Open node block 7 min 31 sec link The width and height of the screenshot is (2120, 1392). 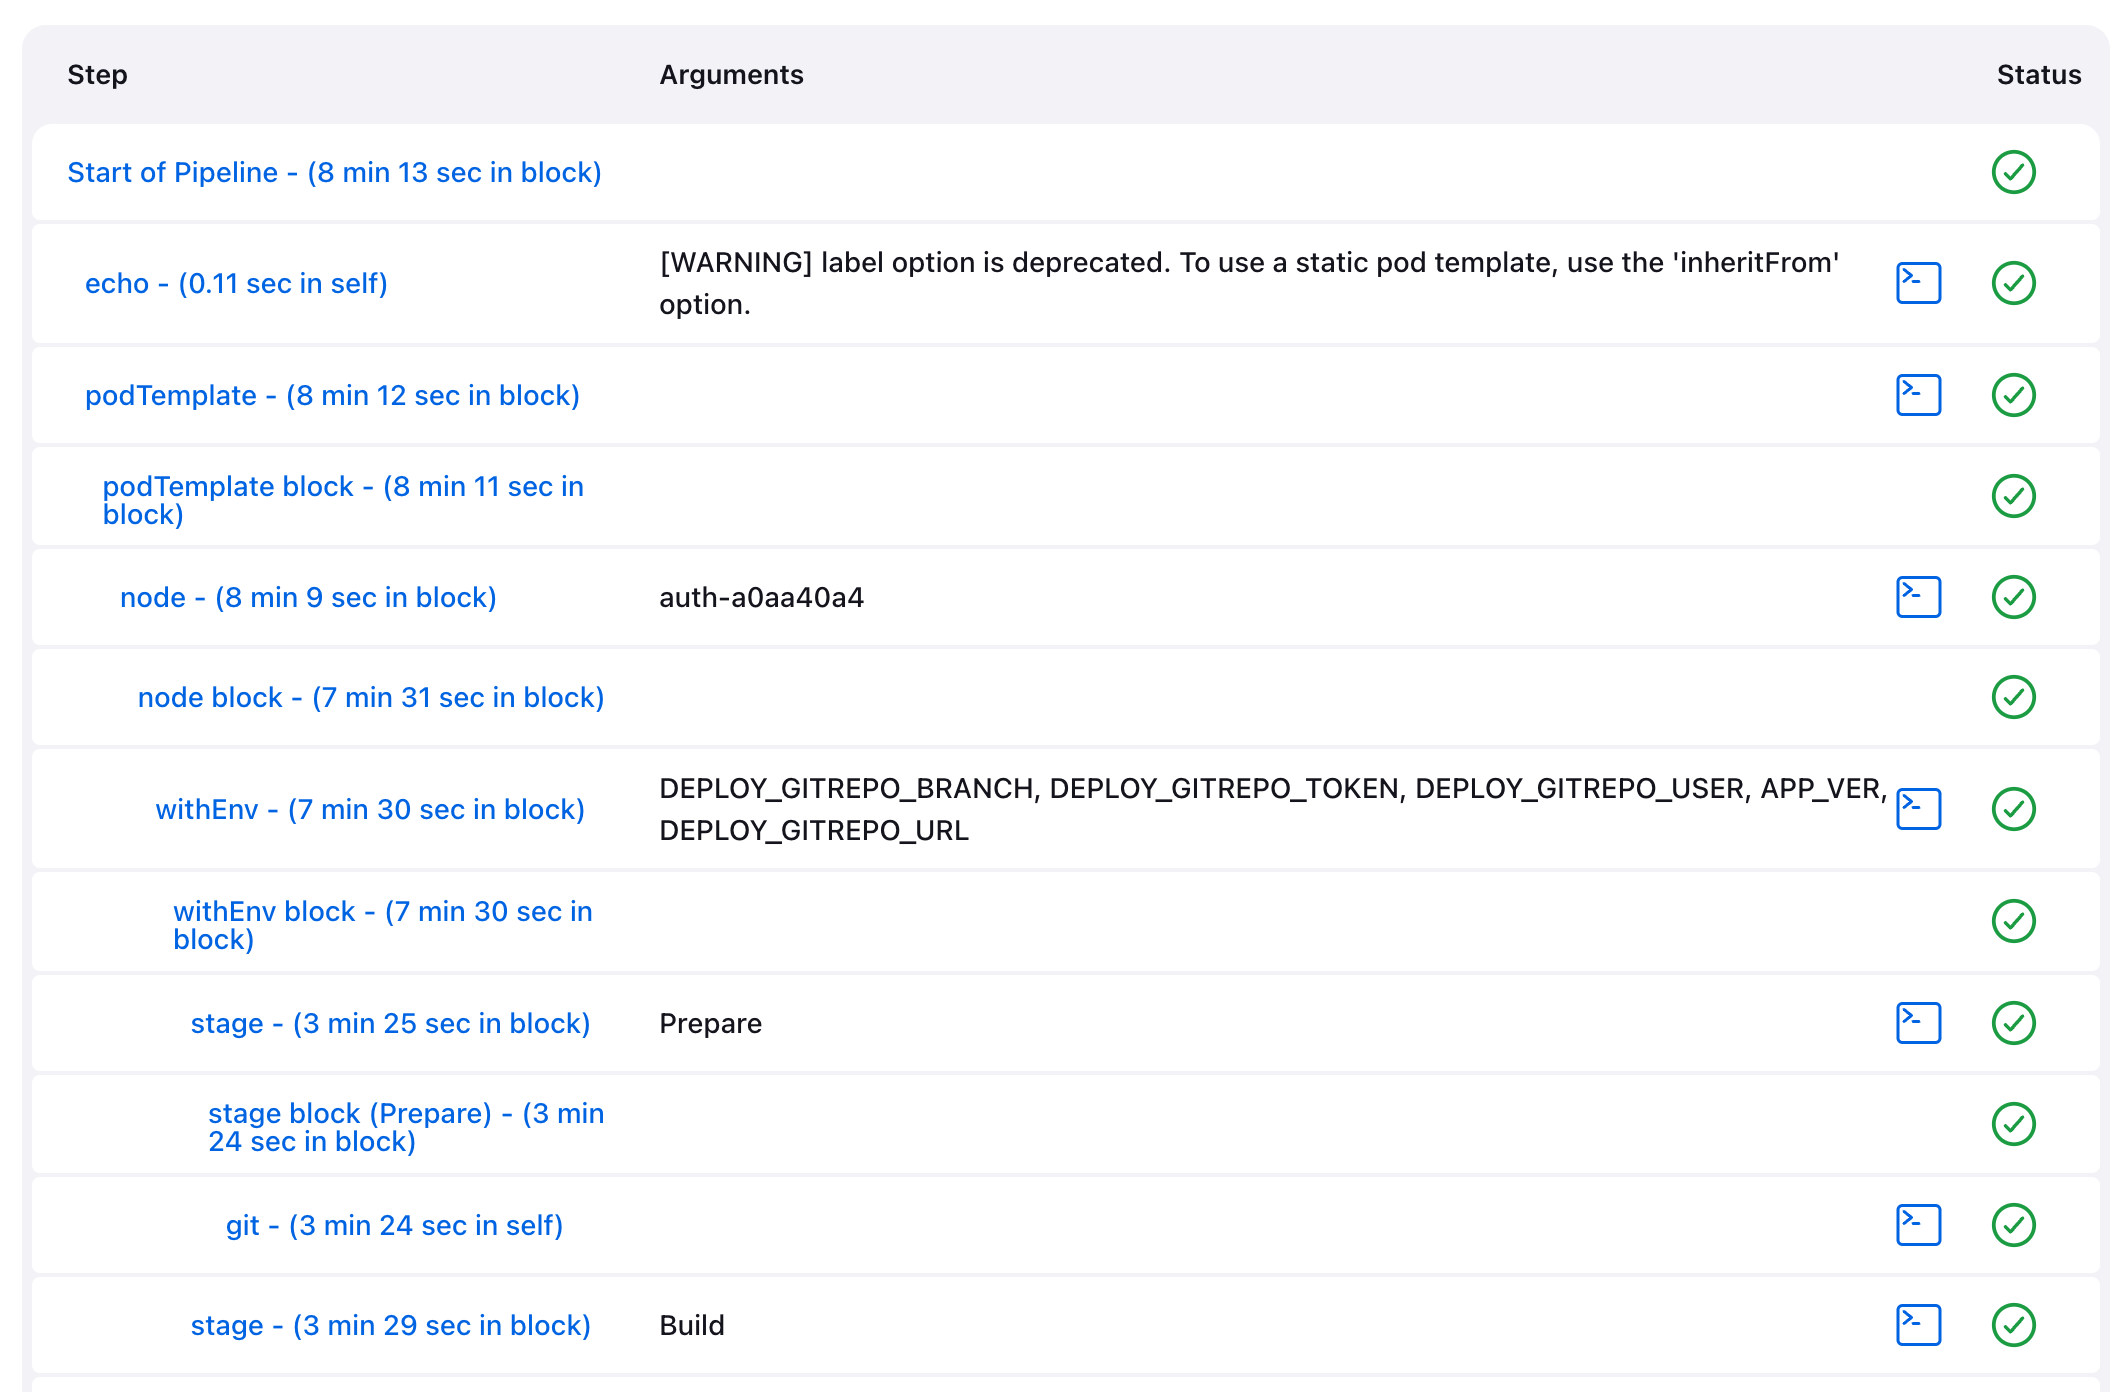[371, 697]
